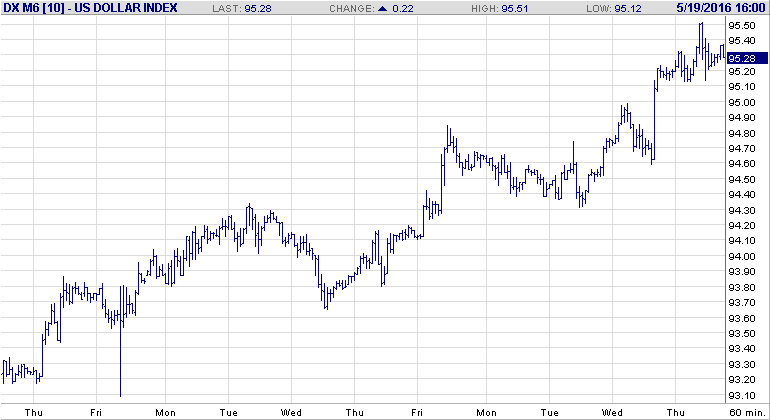The image size is (770, 420).
Task: Click the 5/19/2016 16:00 date stamp
Action: 714,8
